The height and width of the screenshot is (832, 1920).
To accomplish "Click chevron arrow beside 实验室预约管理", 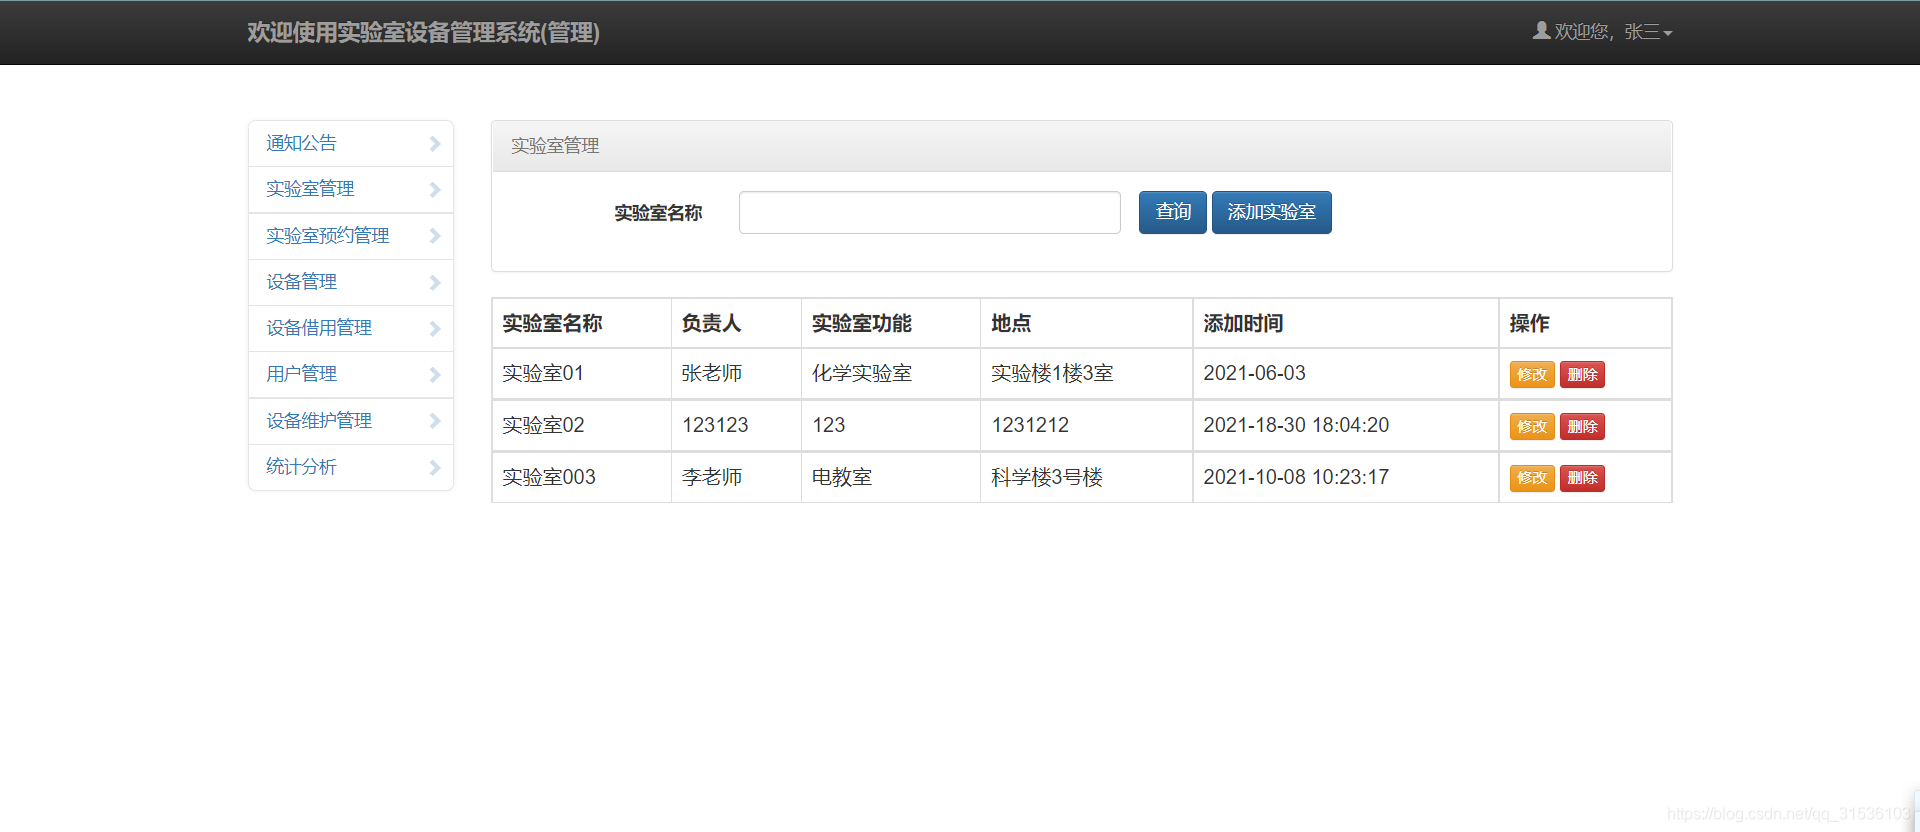I will click(434, 236).
